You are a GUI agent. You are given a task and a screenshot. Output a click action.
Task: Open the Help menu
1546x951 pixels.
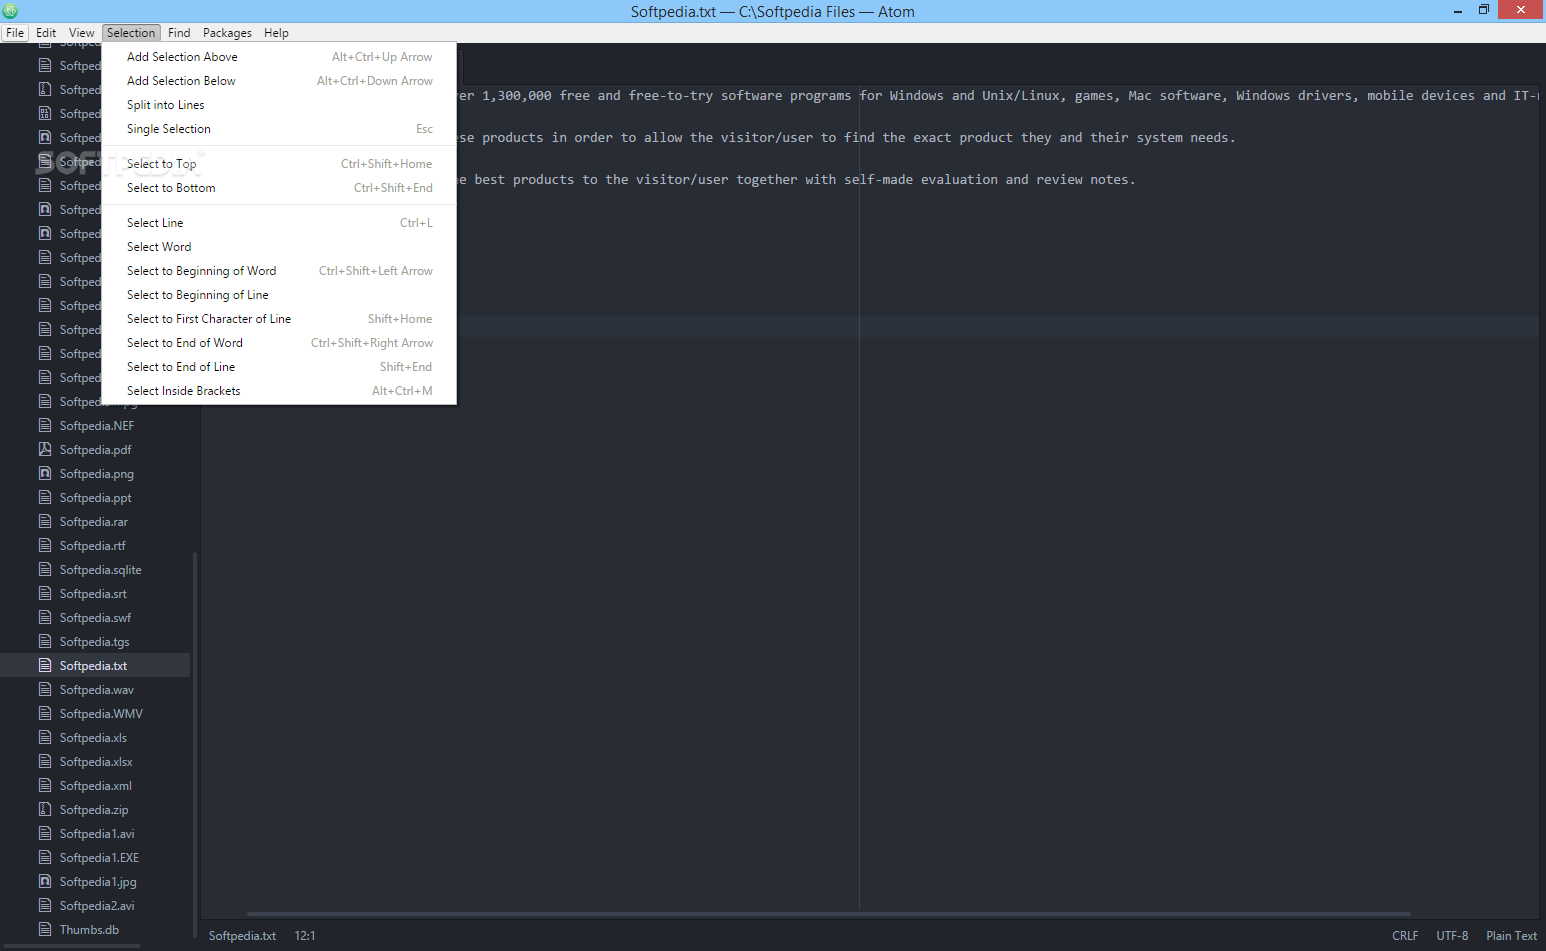coord(276,33)
